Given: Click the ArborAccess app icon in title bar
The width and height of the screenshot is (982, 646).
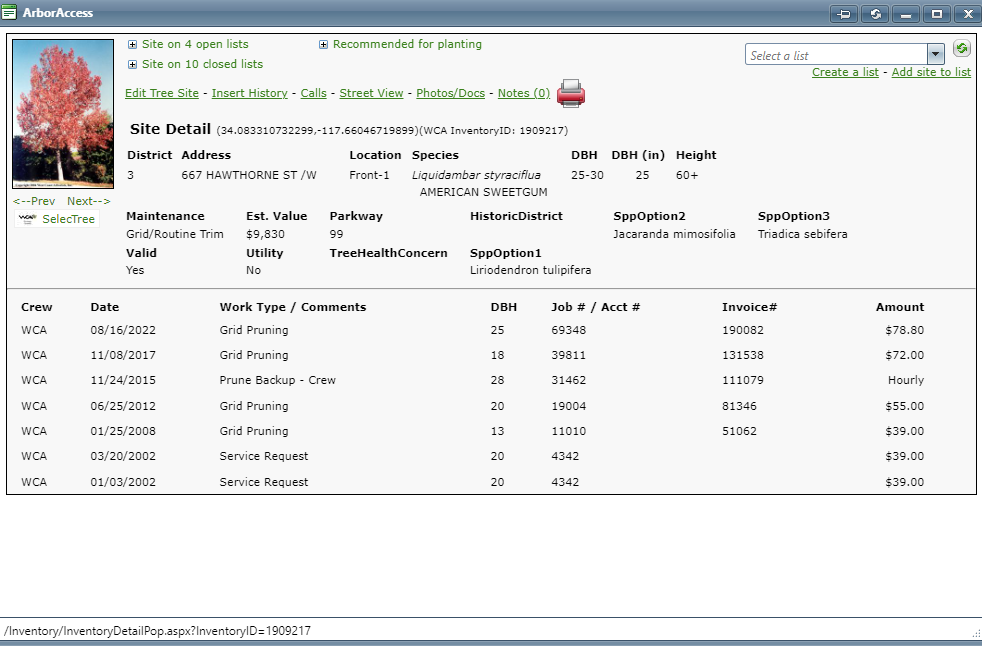Looking at the screenshot, I should (9, 13).
